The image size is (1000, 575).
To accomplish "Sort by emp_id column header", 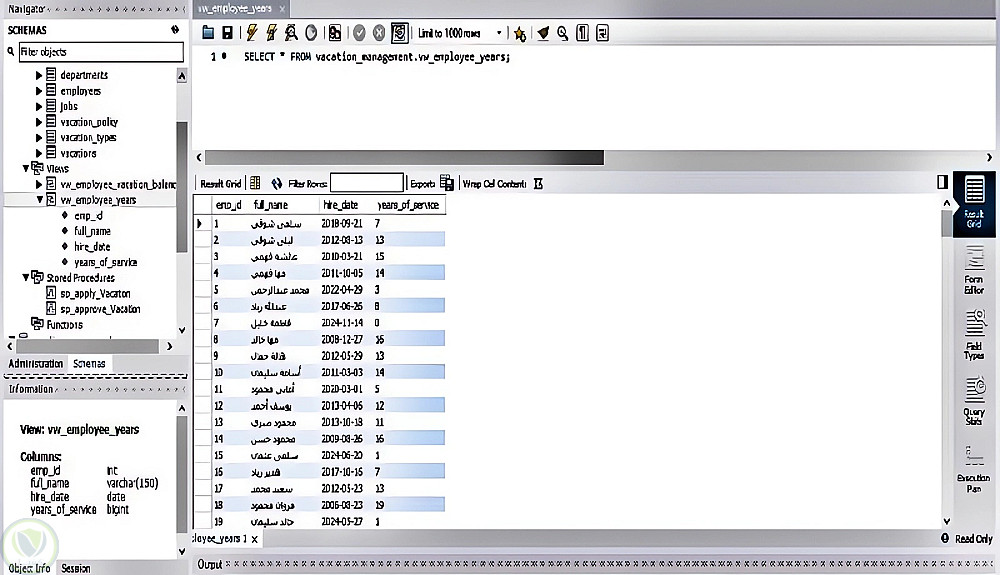I will pos(228,205).
